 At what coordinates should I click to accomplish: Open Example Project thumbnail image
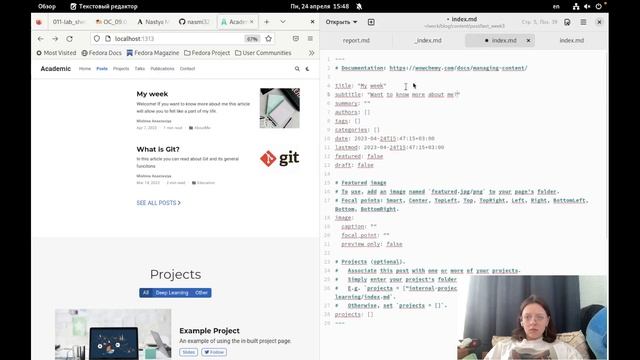point(113,334)
